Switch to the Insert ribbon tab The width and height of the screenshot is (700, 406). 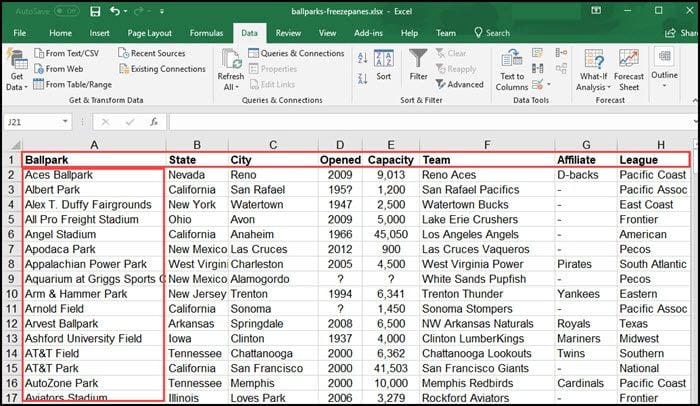[99, 33]
